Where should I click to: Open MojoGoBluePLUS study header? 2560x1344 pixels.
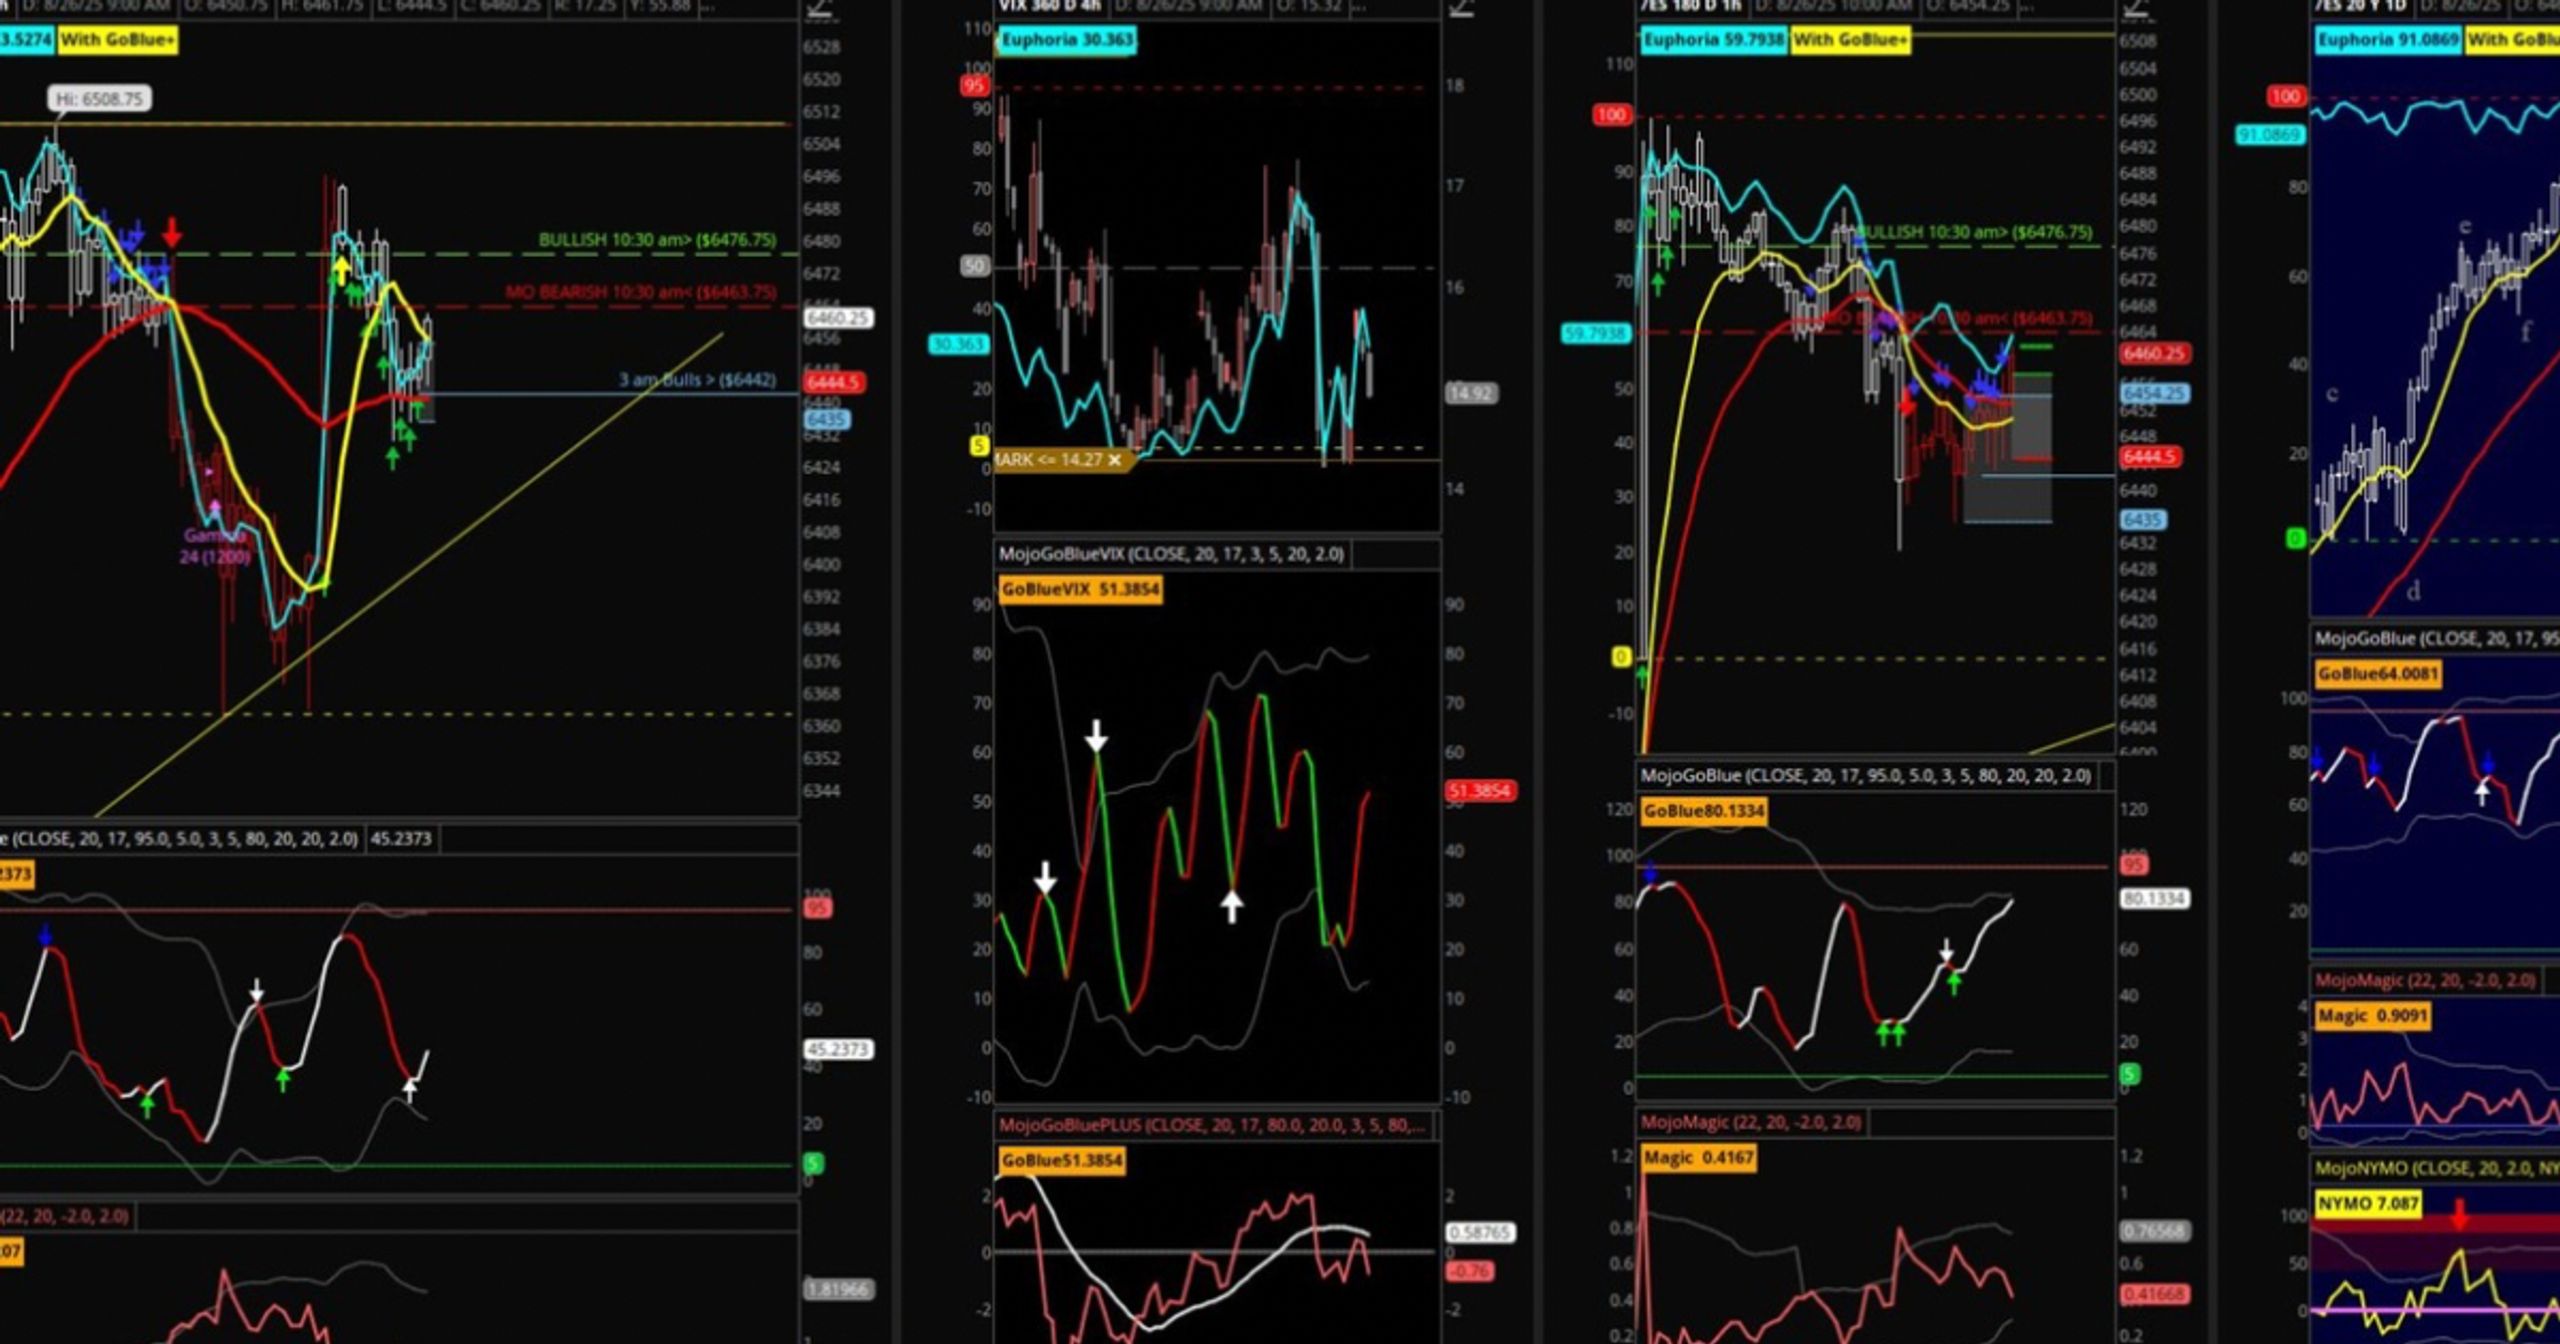coord(1213,1125)
